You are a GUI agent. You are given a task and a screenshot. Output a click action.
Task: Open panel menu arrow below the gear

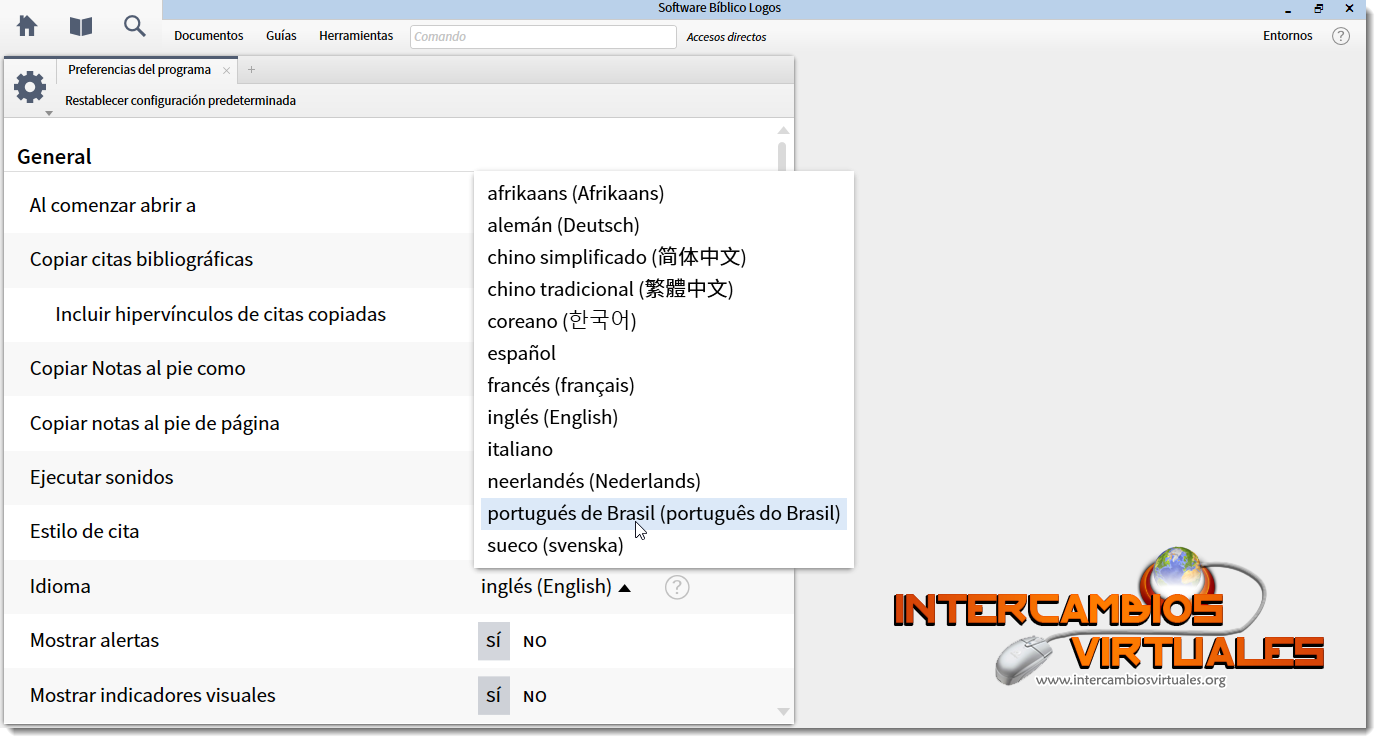pyautogui.click(x=48, y=113)
